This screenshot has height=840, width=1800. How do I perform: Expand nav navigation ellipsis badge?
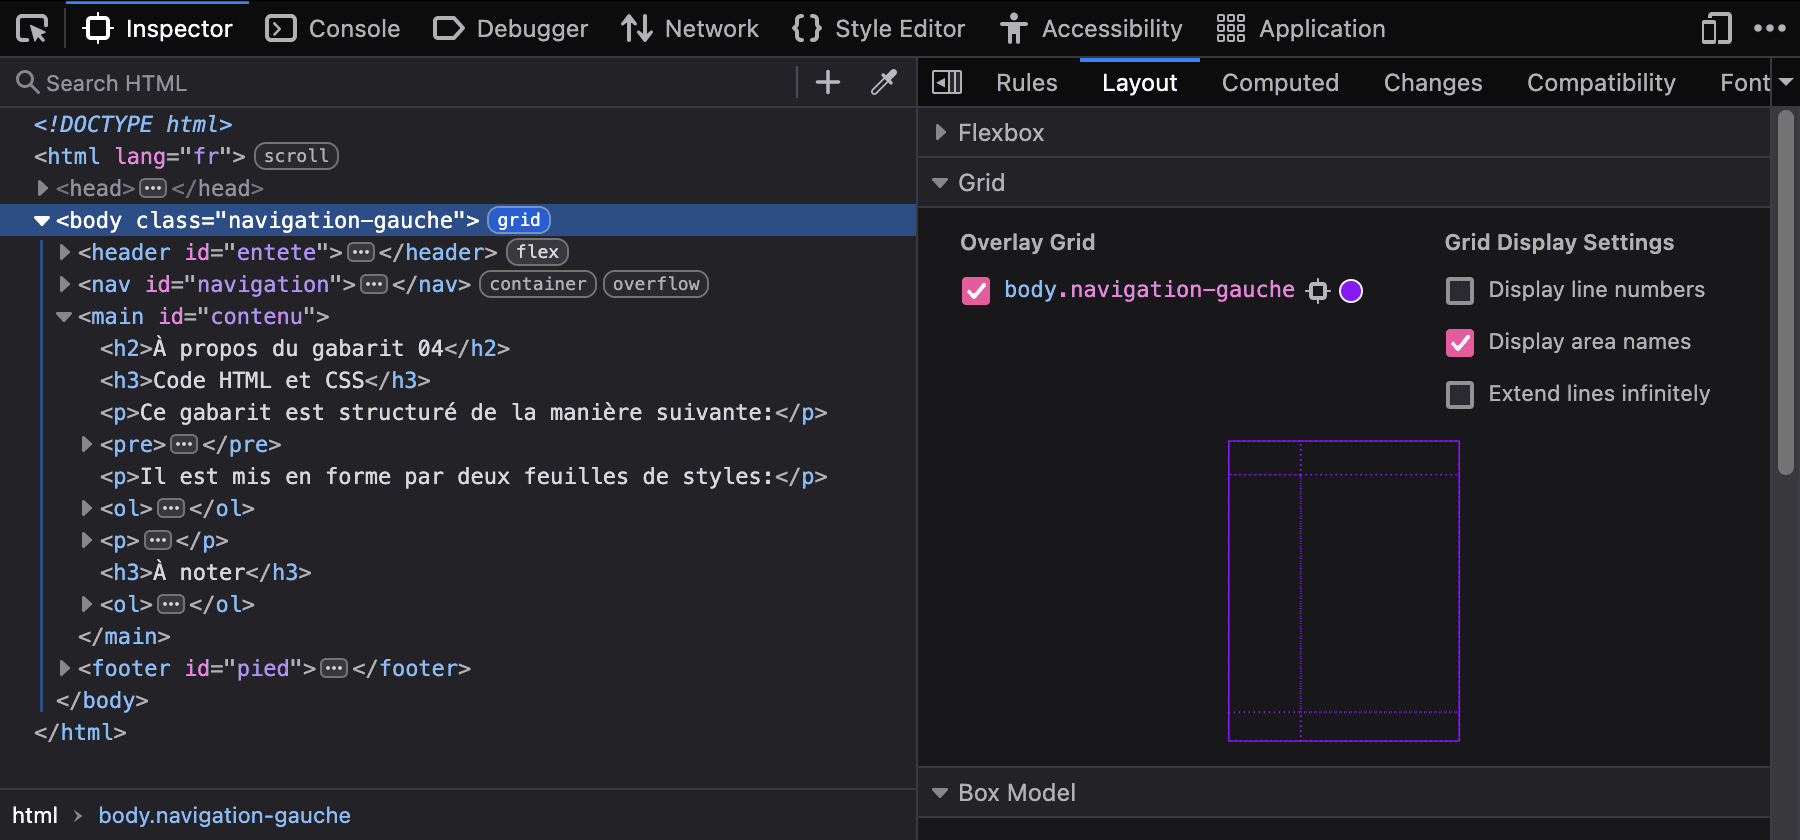[374, 284]
